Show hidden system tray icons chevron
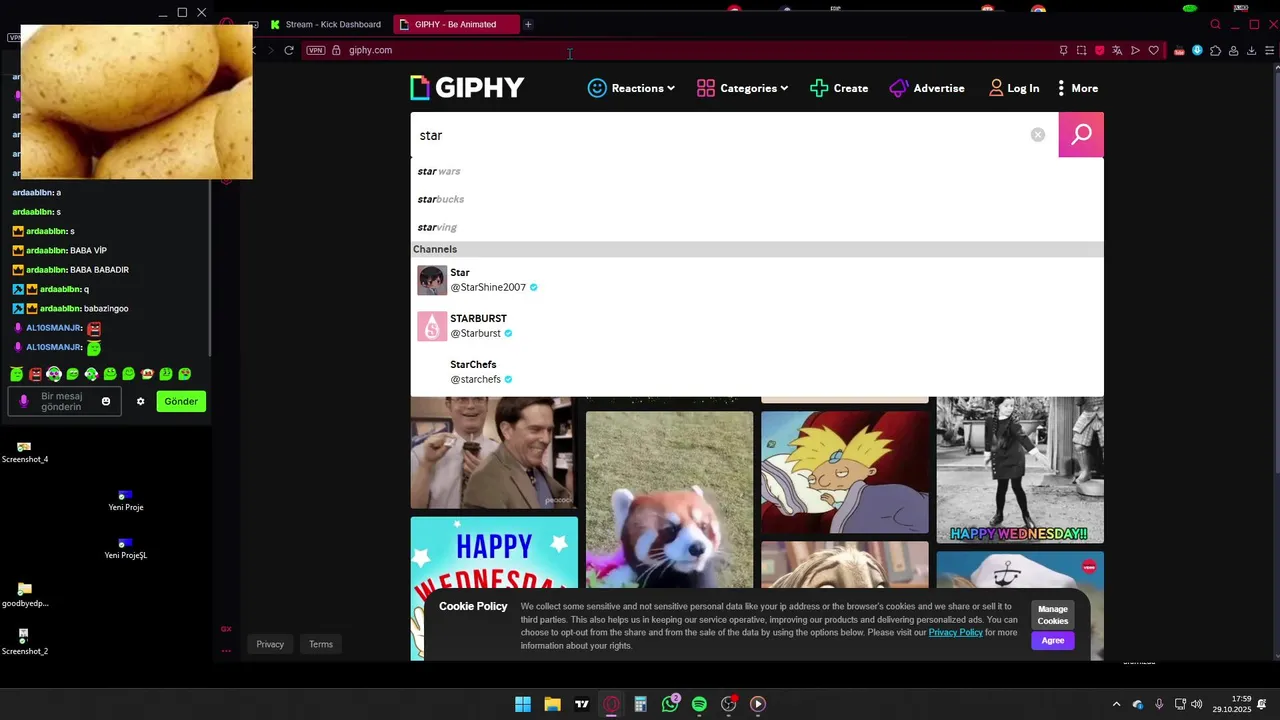1280x720 pixels. [1116, 704]
